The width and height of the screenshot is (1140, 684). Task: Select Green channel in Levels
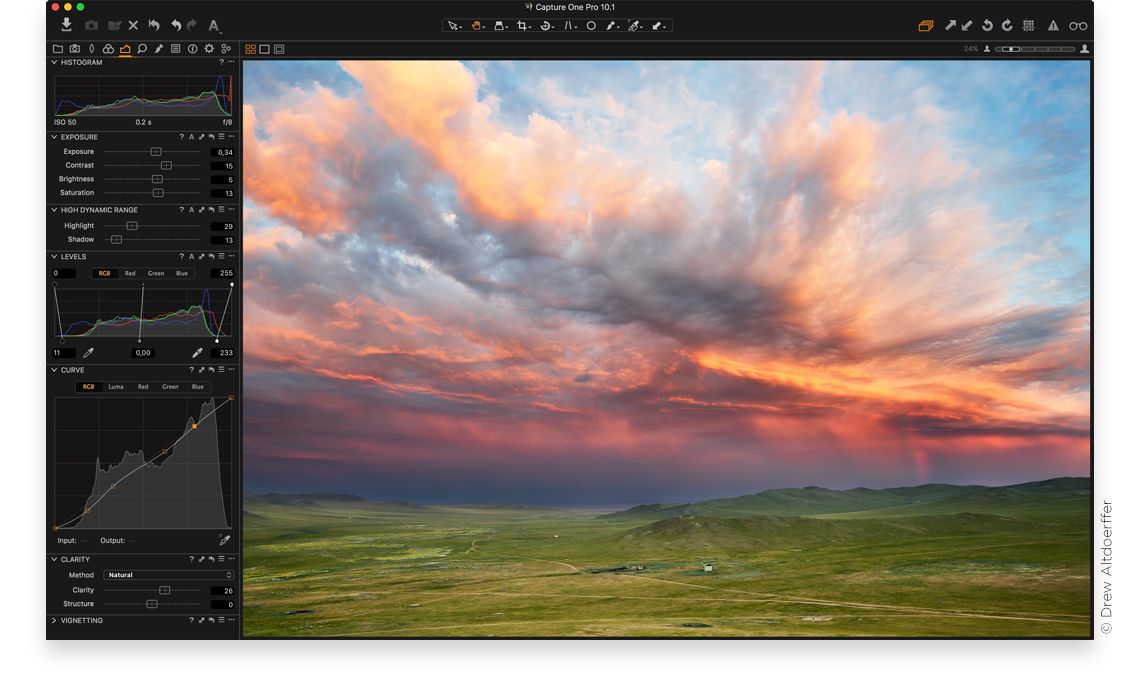point(156,273)
